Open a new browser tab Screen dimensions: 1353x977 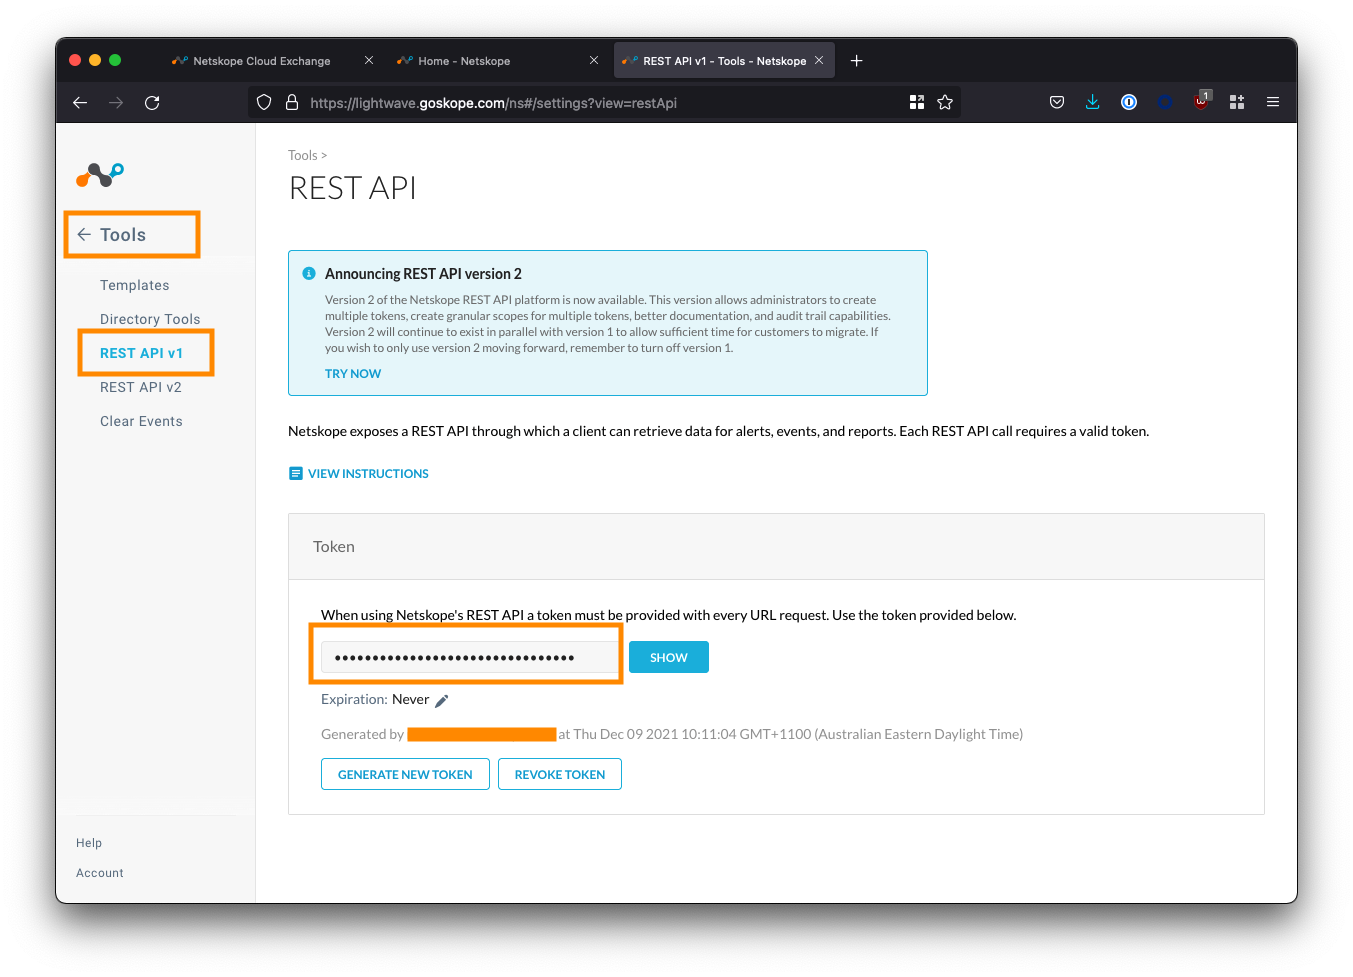coord(856,61)
